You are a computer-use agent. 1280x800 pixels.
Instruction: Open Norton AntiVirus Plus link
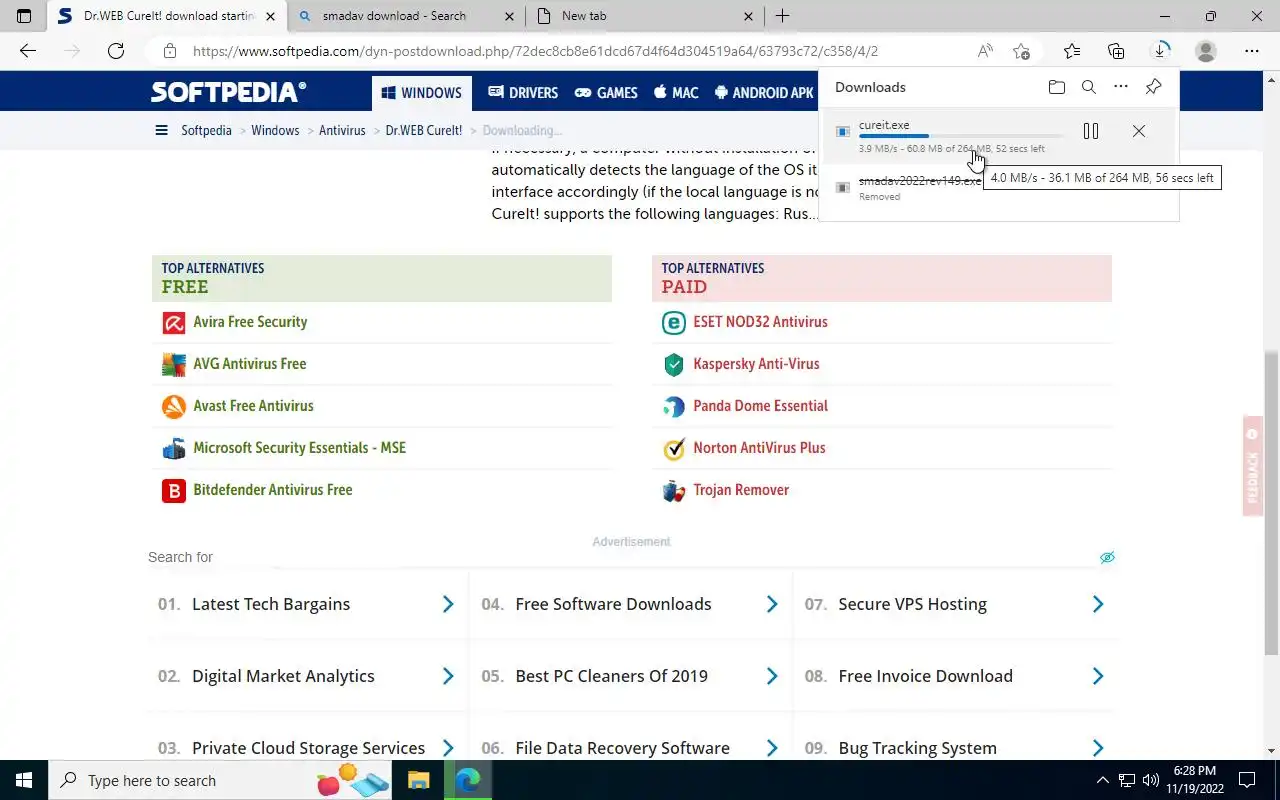click(x=759, y=448)
